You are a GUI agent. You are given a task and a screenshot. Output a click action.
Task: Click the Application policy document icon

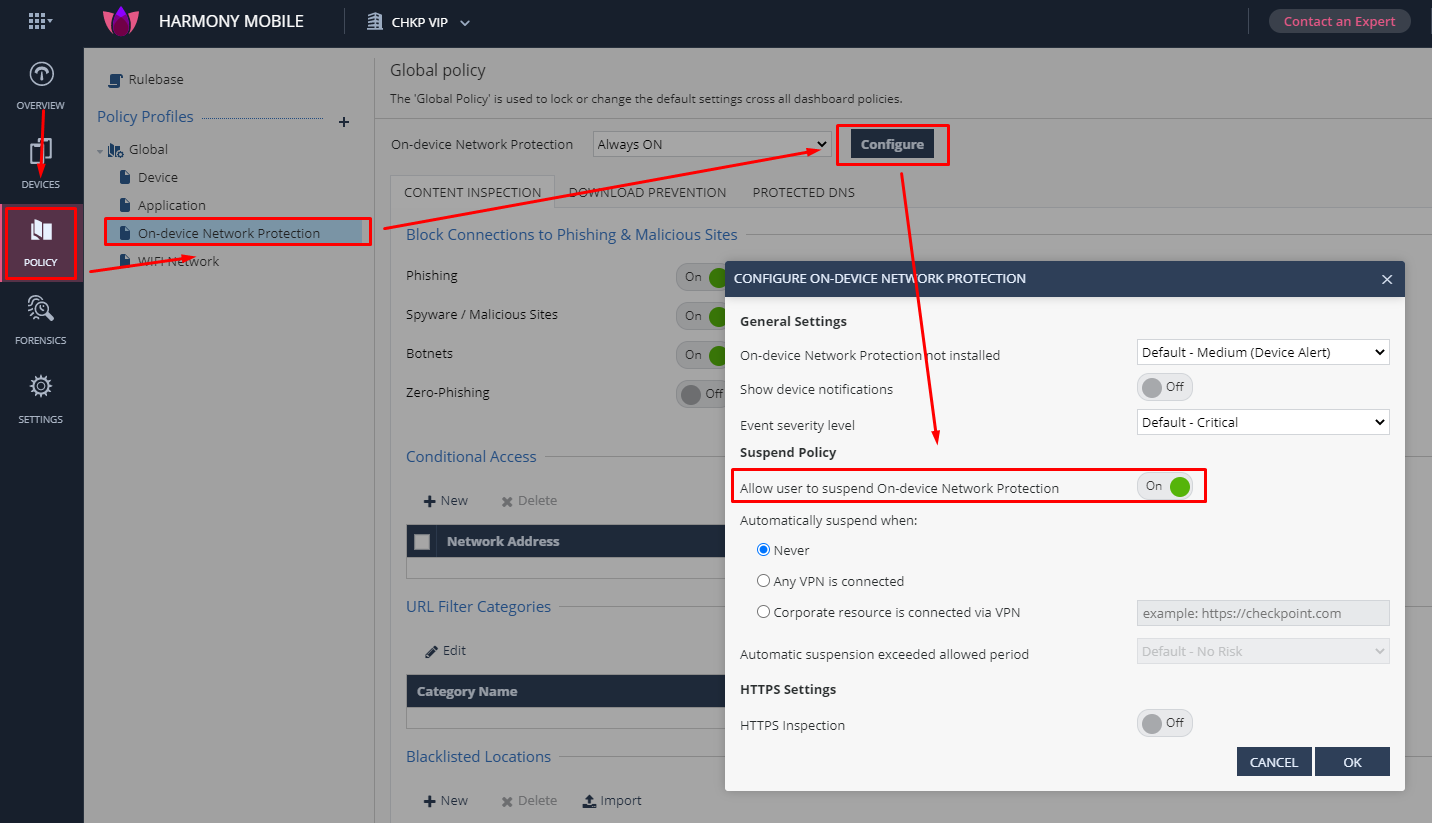point(125,205)
